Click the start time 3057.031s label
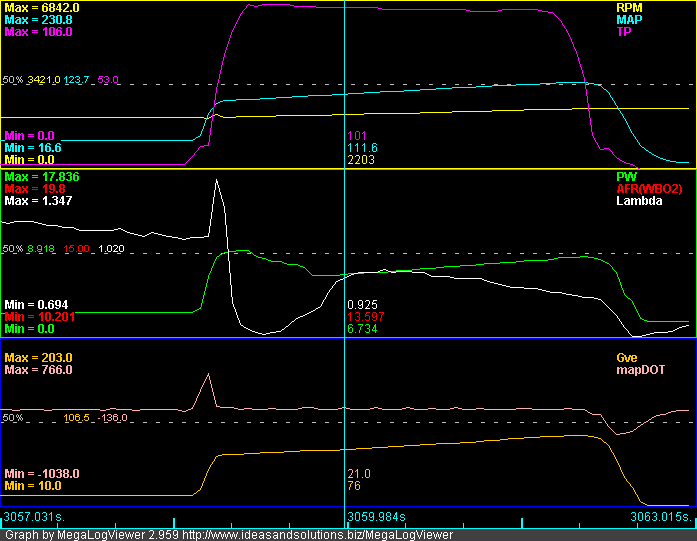The image size is (697, 541). click(34, 517)
